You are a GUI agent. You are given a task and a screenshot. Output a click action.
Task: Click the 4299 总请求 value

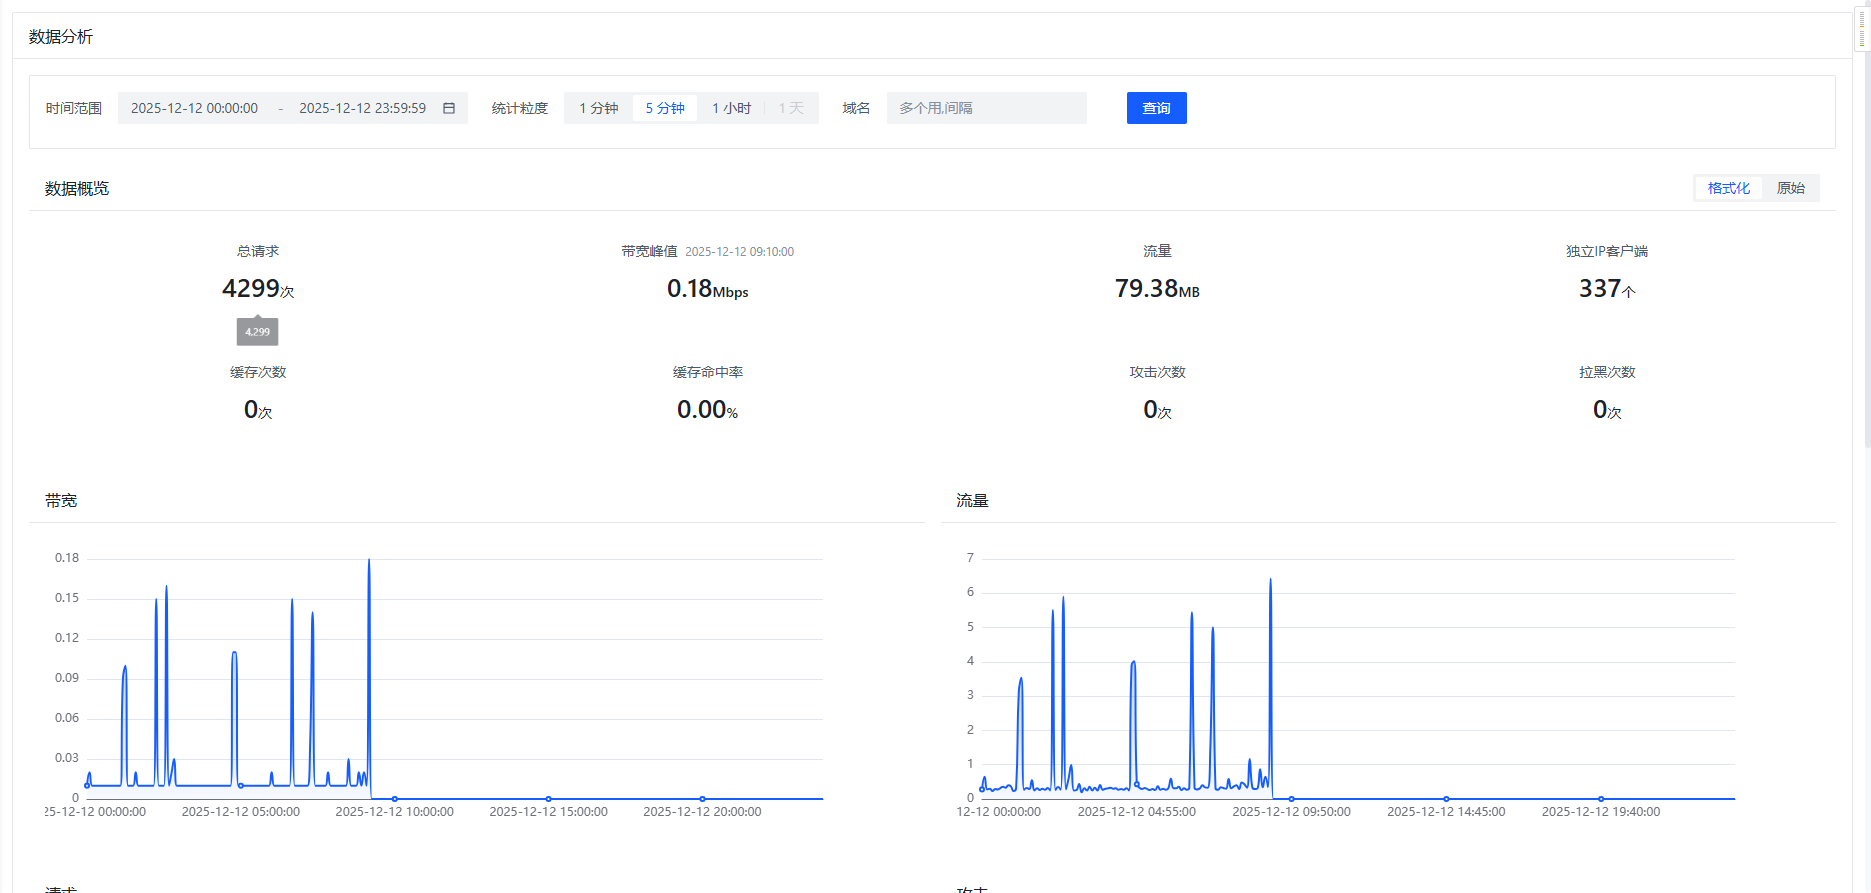258,289
